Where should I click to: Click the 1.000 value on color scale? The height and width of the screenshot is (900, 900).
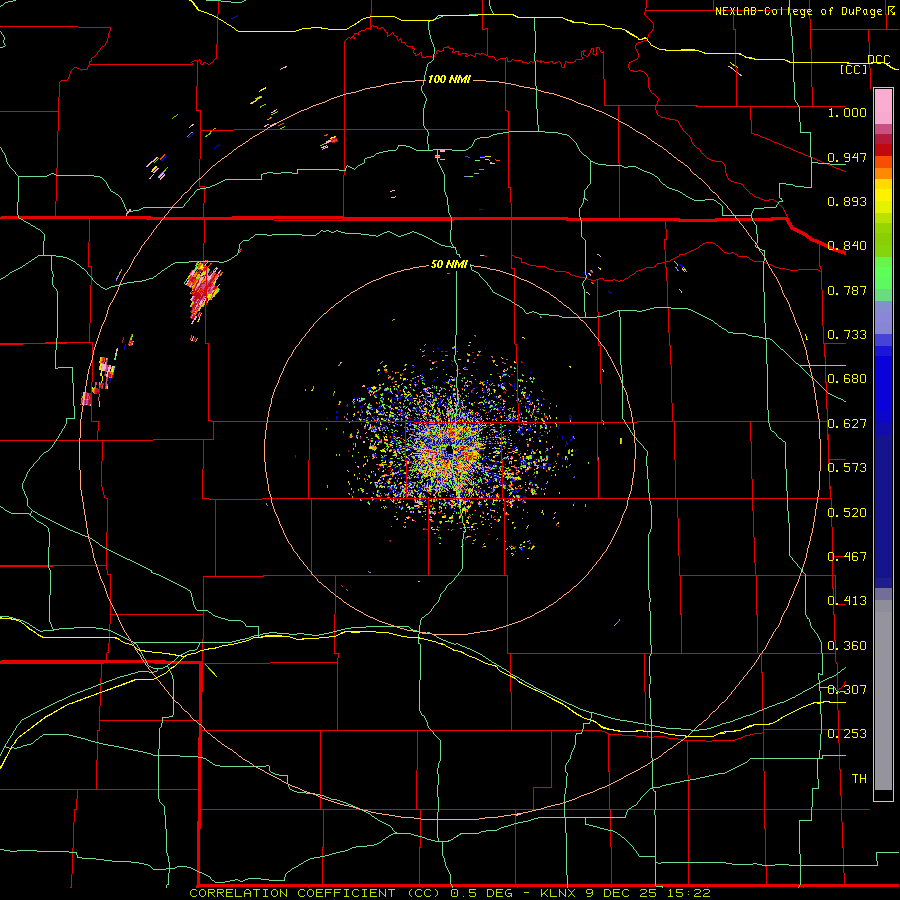847,113
